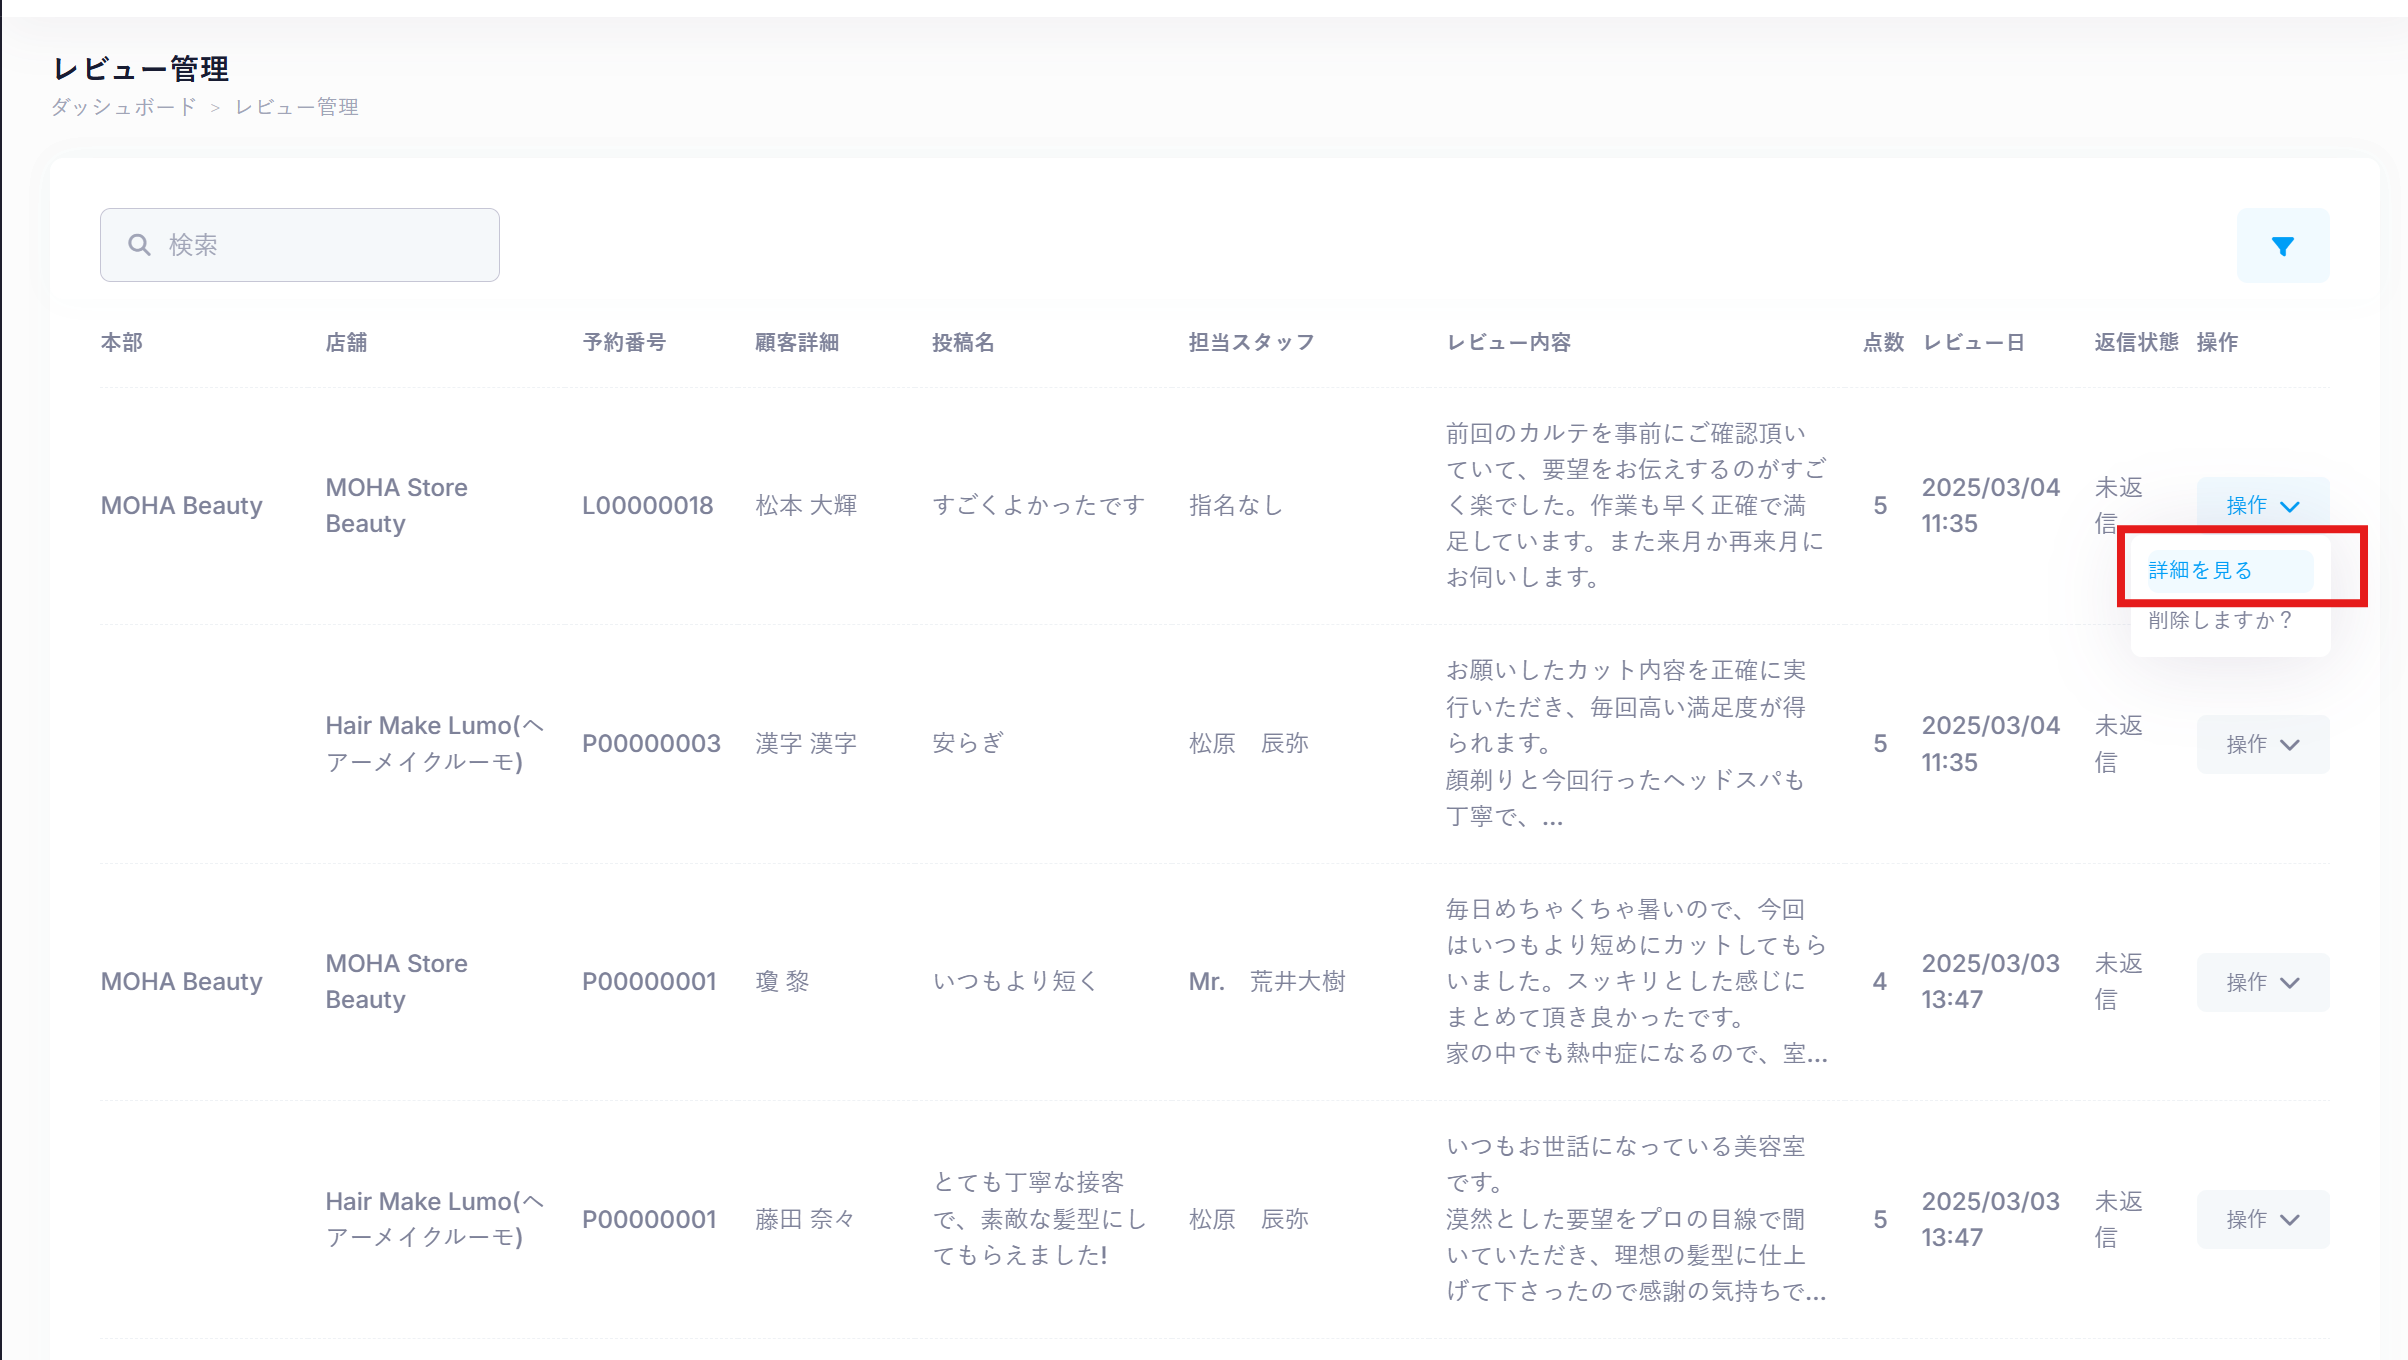Screen dimensions: 2408x1360
Task: Click customer name 藤田 奈々
Action: tap(806, 1219)
